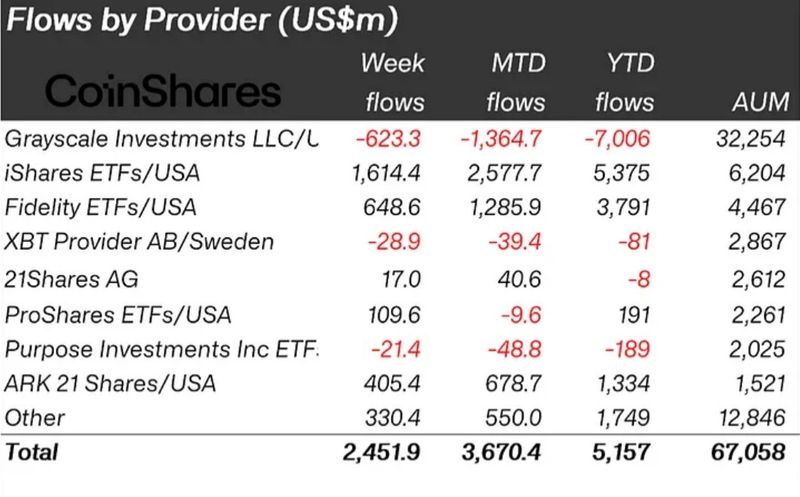This screenshot has height=497, width=800.
Task: Click the total AUM value 67,058
Action: pos(755,452)
